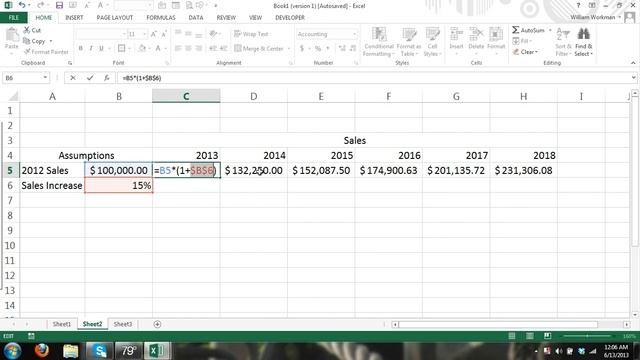Click Format as Table icon
Screen dimensions: 640x360
pyautogui.click(x=409, y=35)
